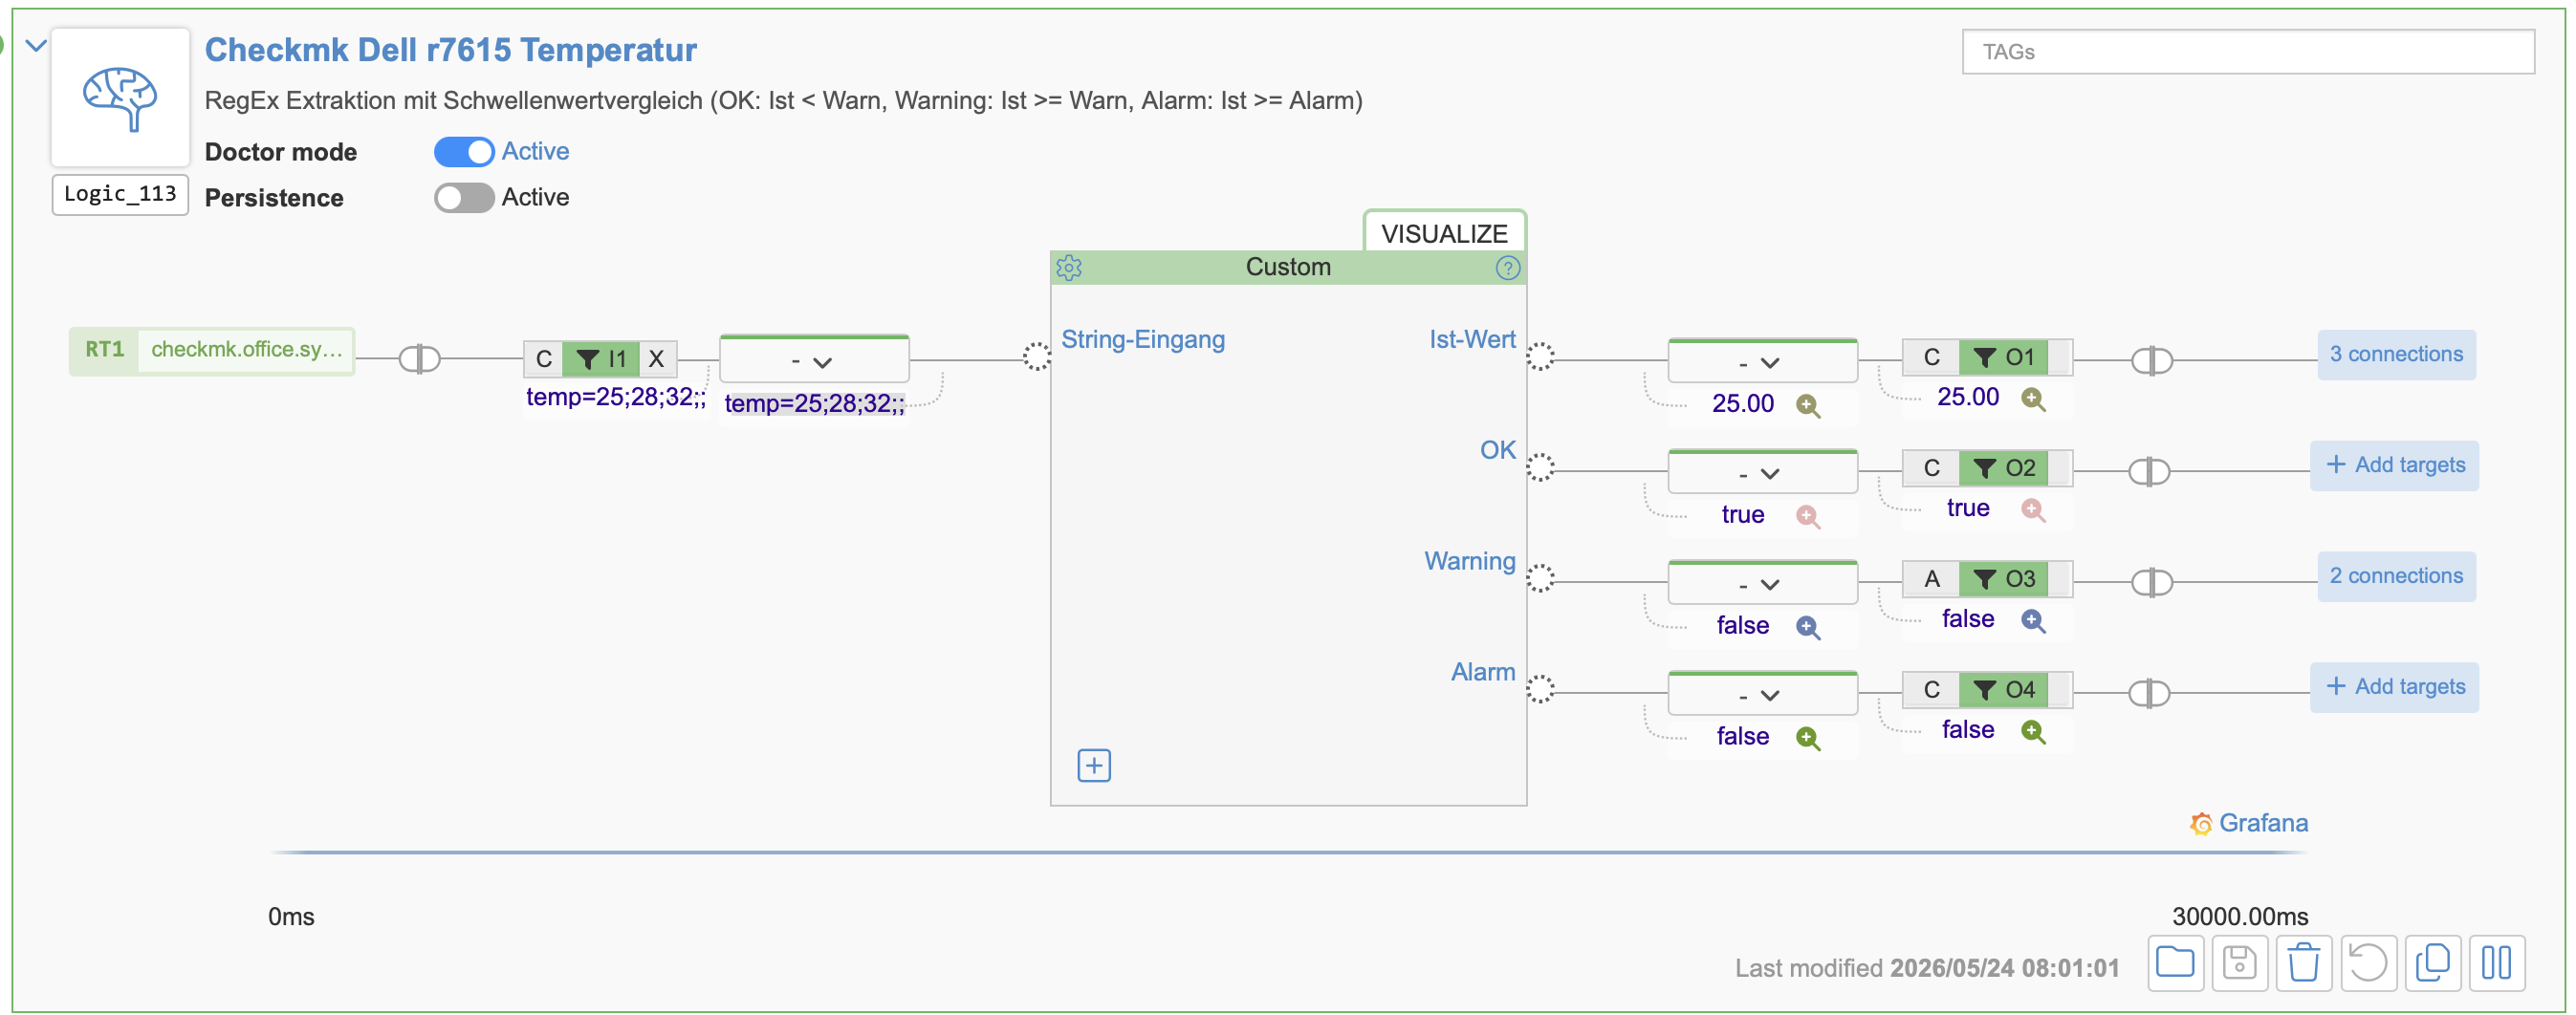Viewport: 2576px width, 1015px height.
Task: Click the magnifier beneath the O2 filter
Action: point(2032,510)
